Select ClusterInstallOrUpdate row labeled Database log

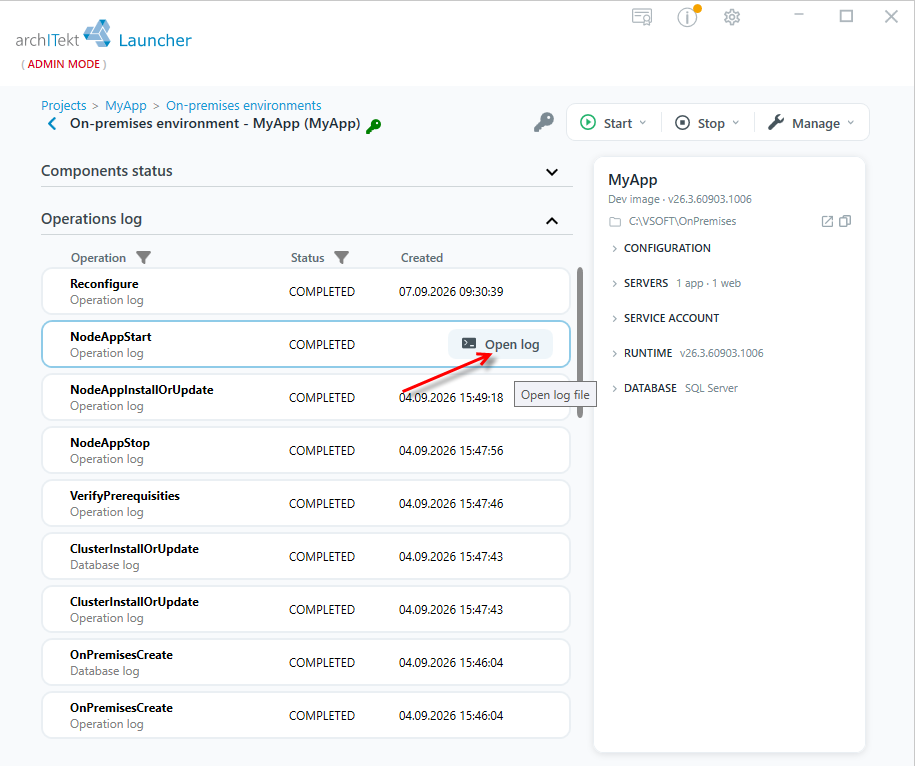click(x=306, y=557)
